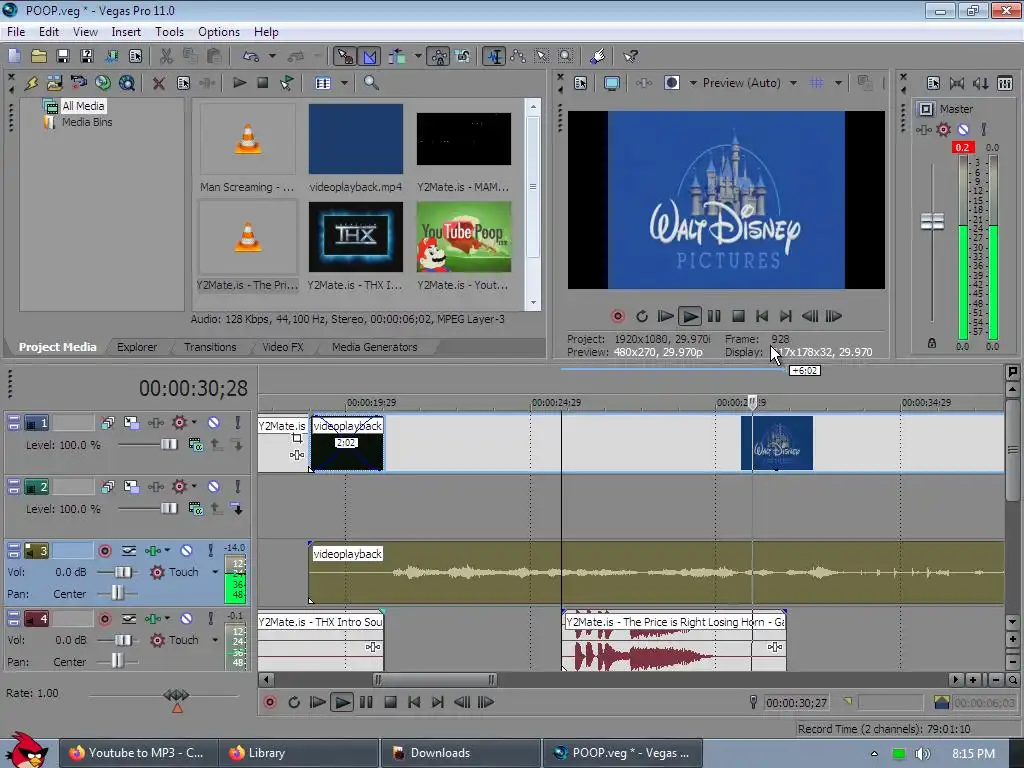Open Video Preview project properties icon
The image size is (1024, 768).
click(581, 83)
